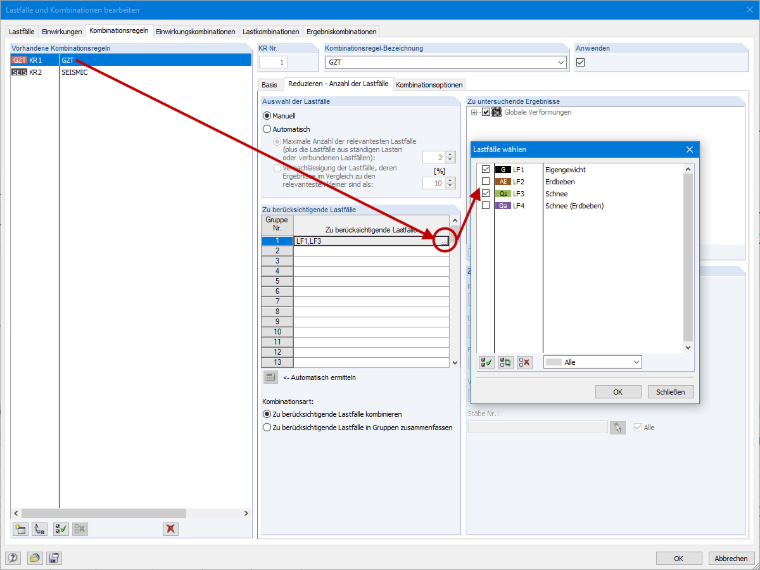This screenshot has width=760, height=570.
Task: Click Abbrechen in the main dialog
Action: 731,558
